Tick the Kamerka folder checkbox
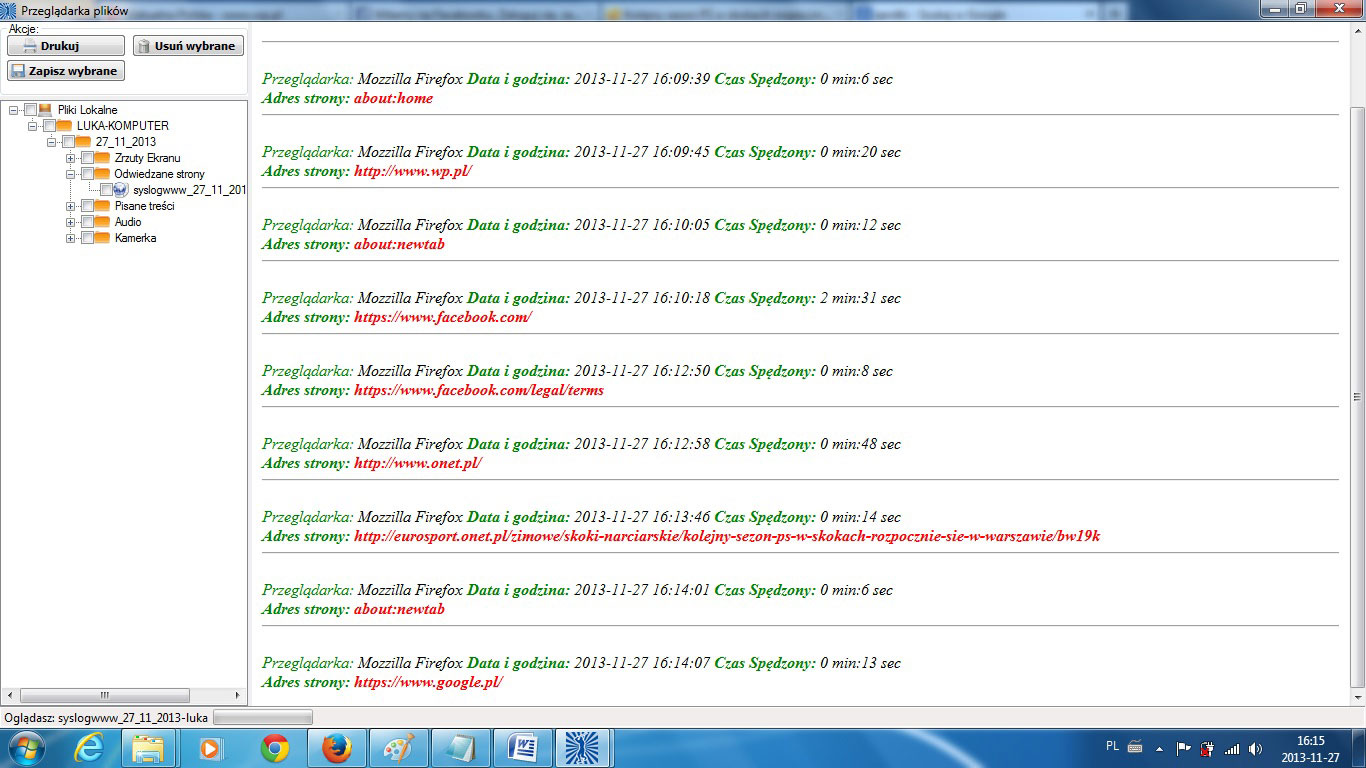Screen dimensions: 1366x768 [87, 238]
